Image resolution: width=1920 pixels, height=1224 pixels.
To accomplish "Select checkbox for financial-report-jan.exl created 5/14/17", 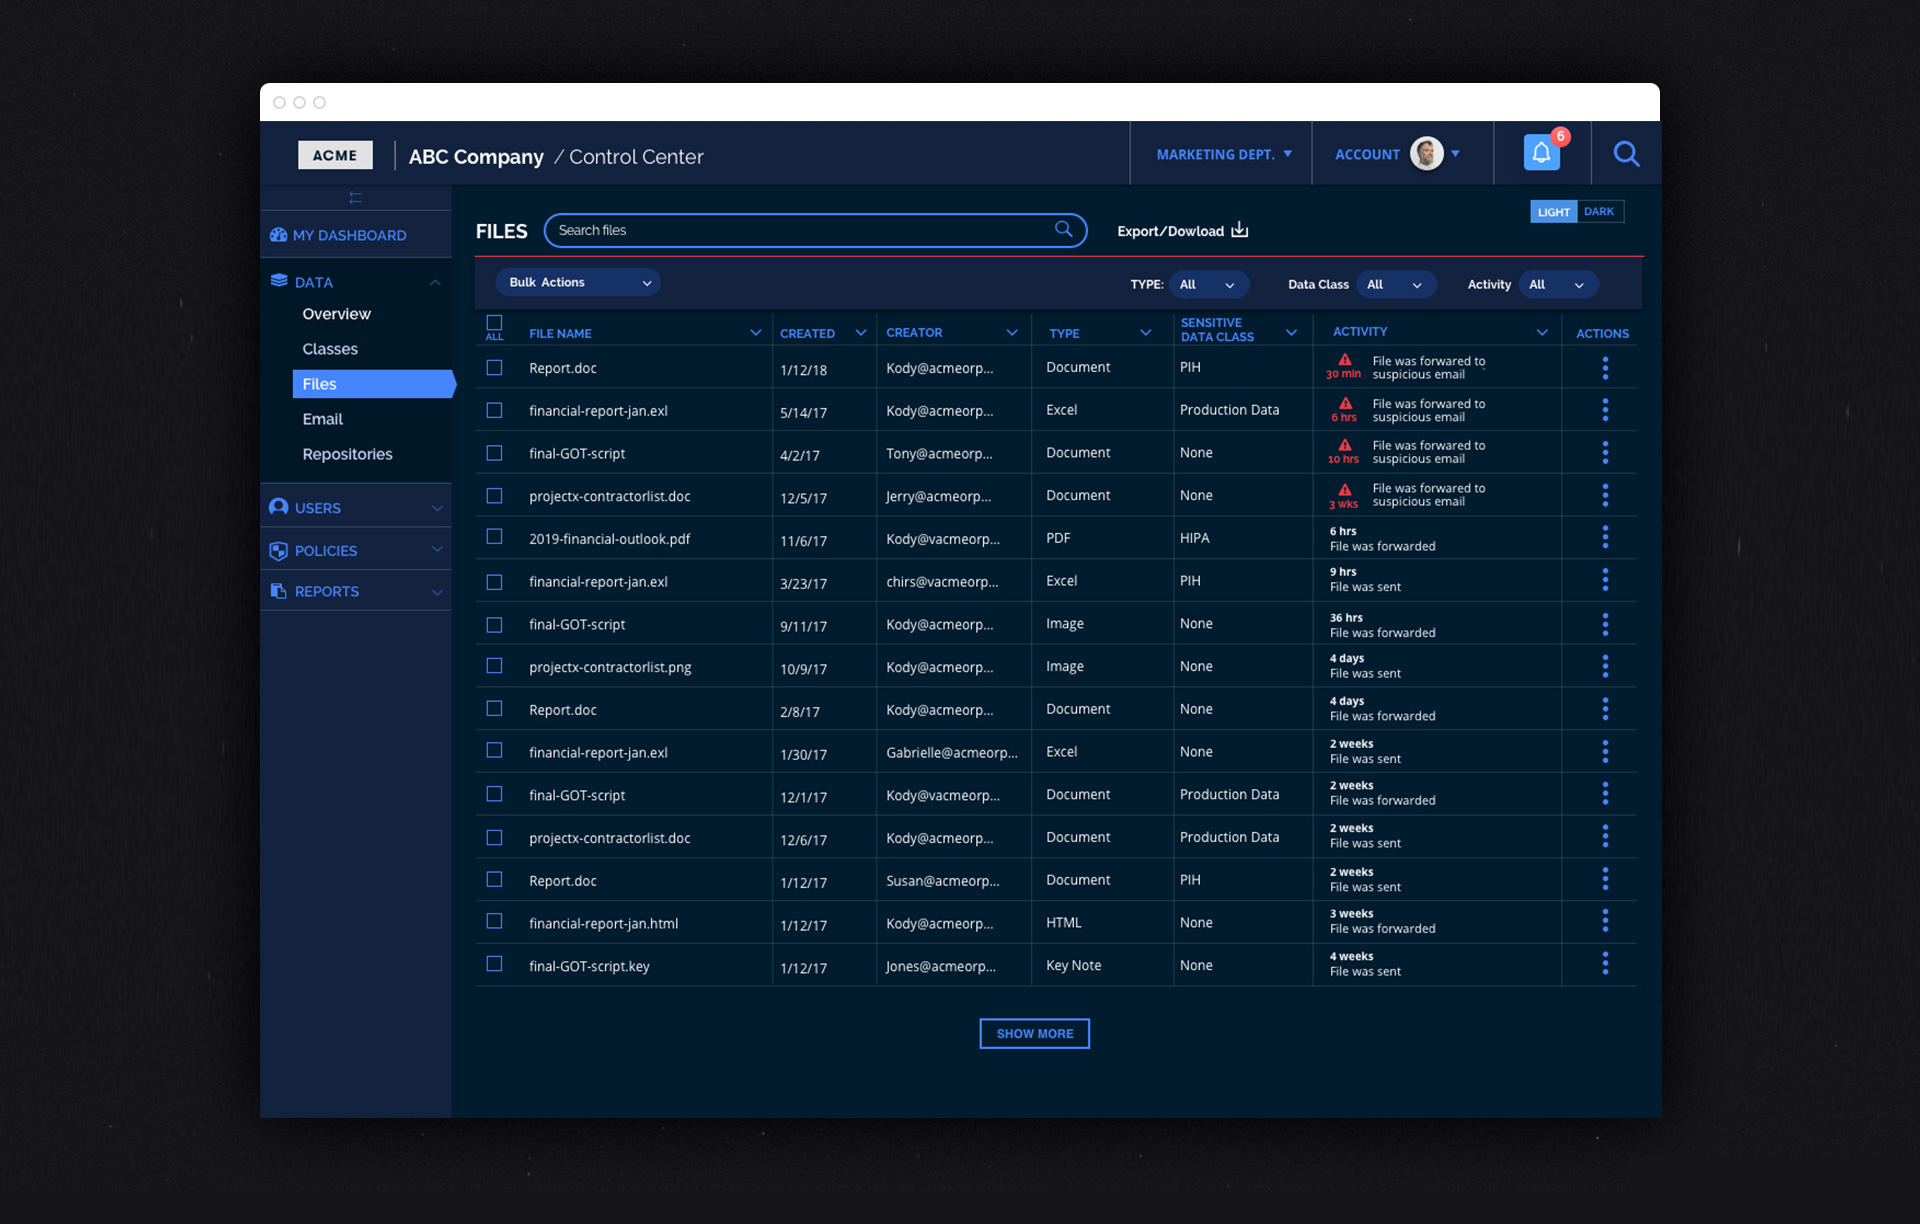I will pyautogui.click(x=494, y=410).
